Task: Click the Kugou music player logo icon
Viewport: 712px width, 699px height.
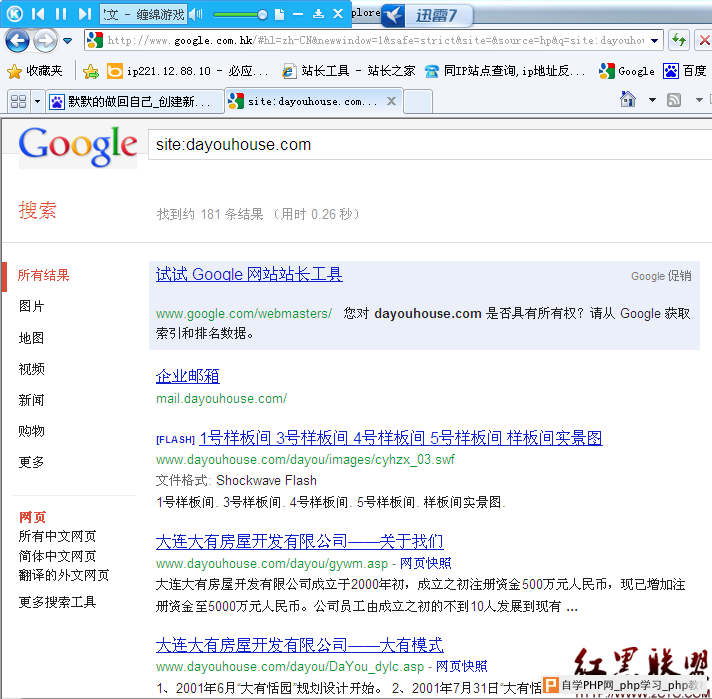Action: point(15,14)
